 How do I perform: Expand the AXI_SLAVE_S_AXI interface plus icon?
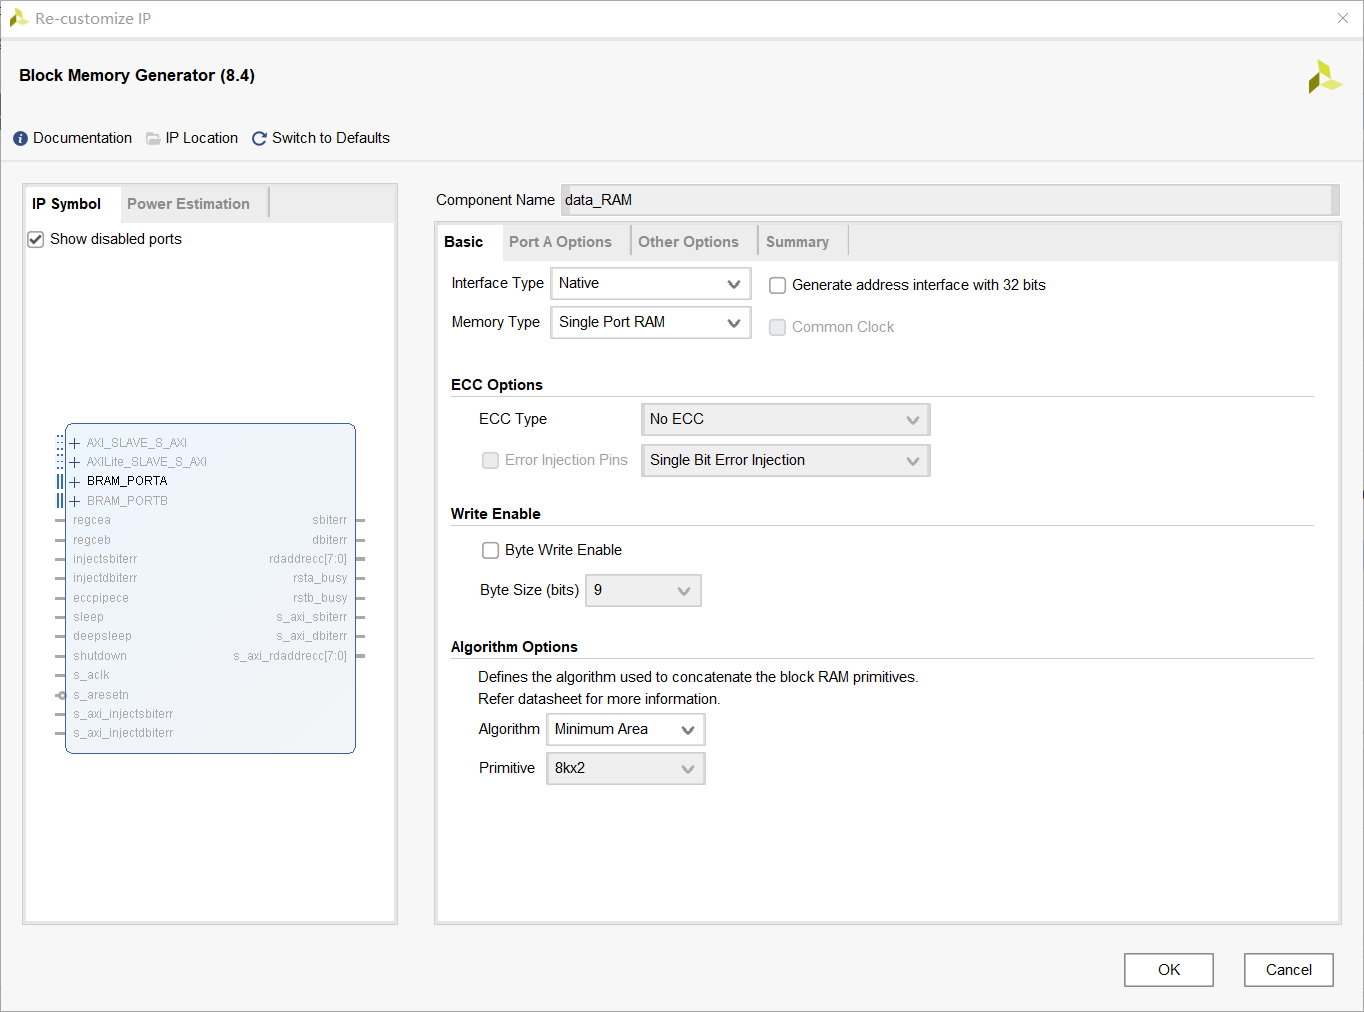point(75,443)
